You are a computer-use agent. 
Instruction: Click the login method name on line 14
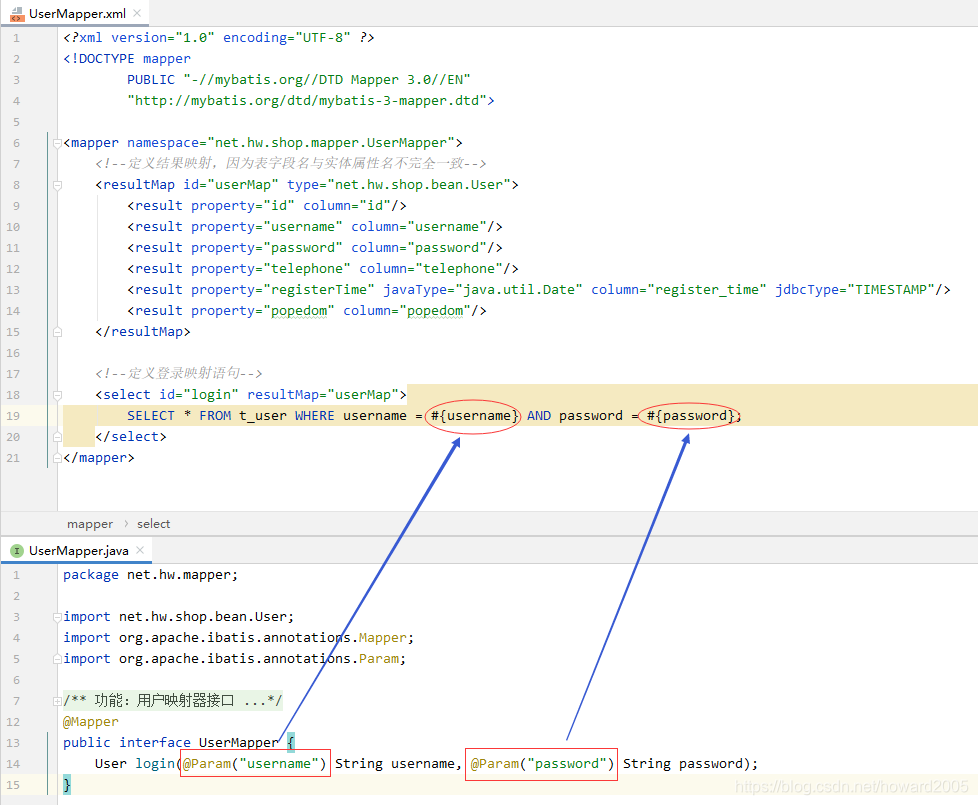pos(155,764)
